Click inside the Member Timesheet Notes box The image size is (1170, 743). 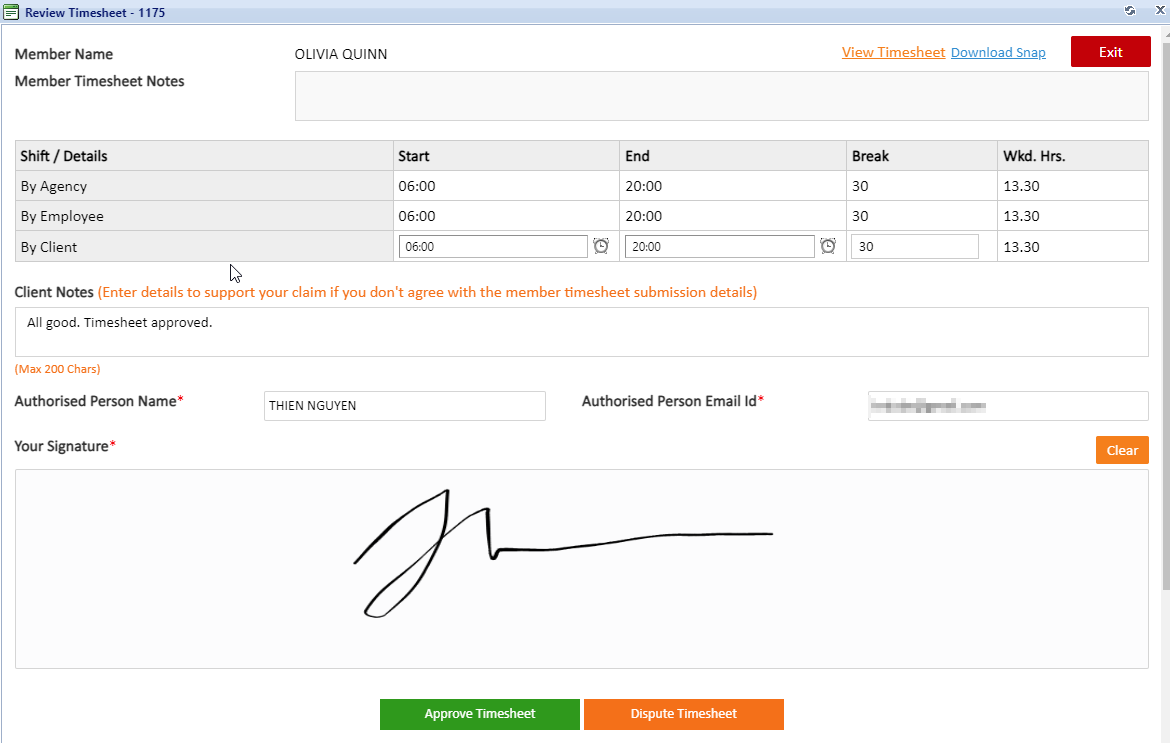coord(722,96)
